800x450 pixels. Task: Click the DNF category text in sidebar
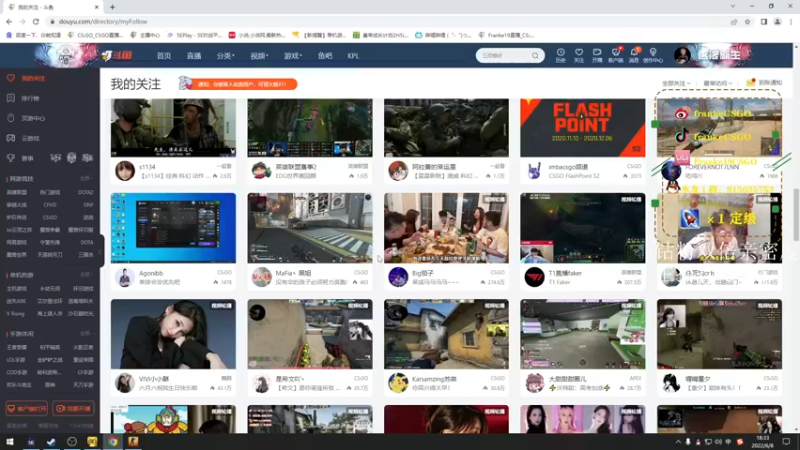(88, 205)
